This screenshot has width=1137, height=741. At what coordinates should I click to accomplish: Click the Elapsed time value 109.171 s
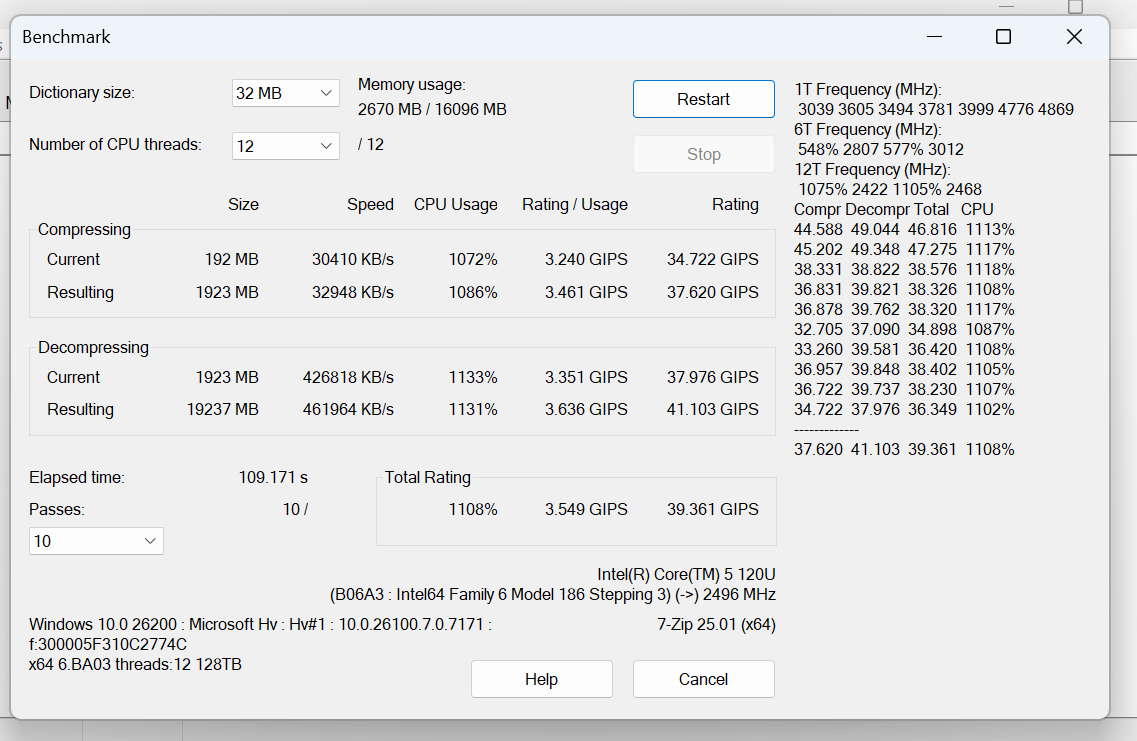pos(273,478)
